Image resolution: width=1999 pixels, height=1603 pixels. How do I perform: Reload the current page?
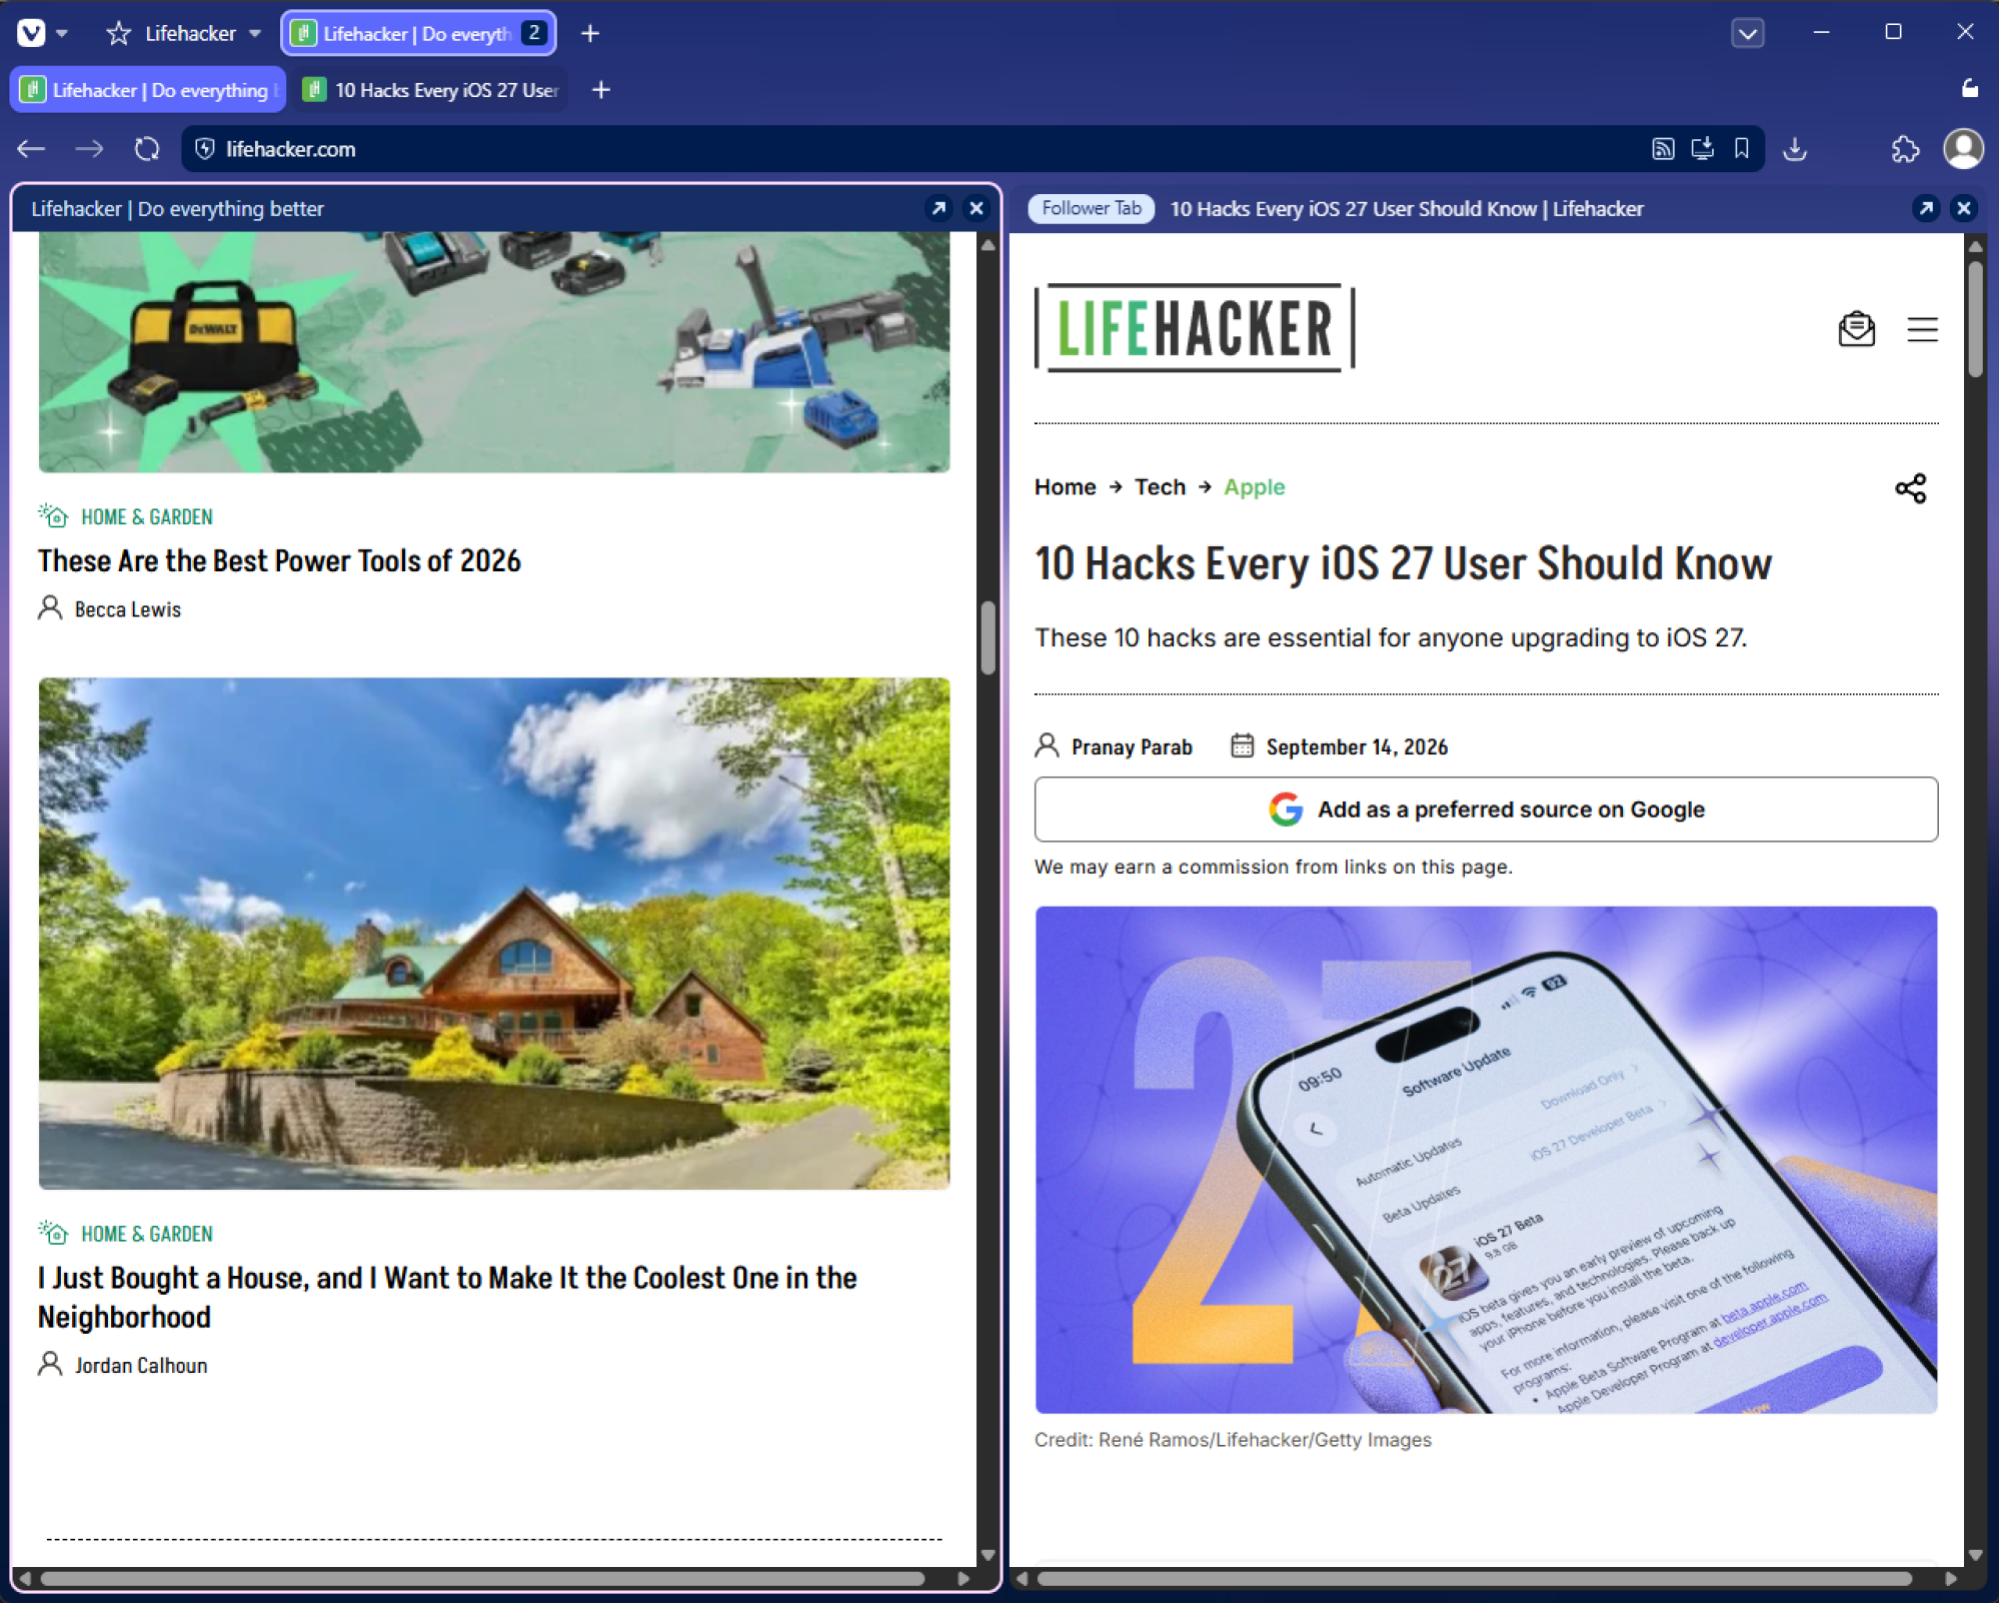coord(147,149)
